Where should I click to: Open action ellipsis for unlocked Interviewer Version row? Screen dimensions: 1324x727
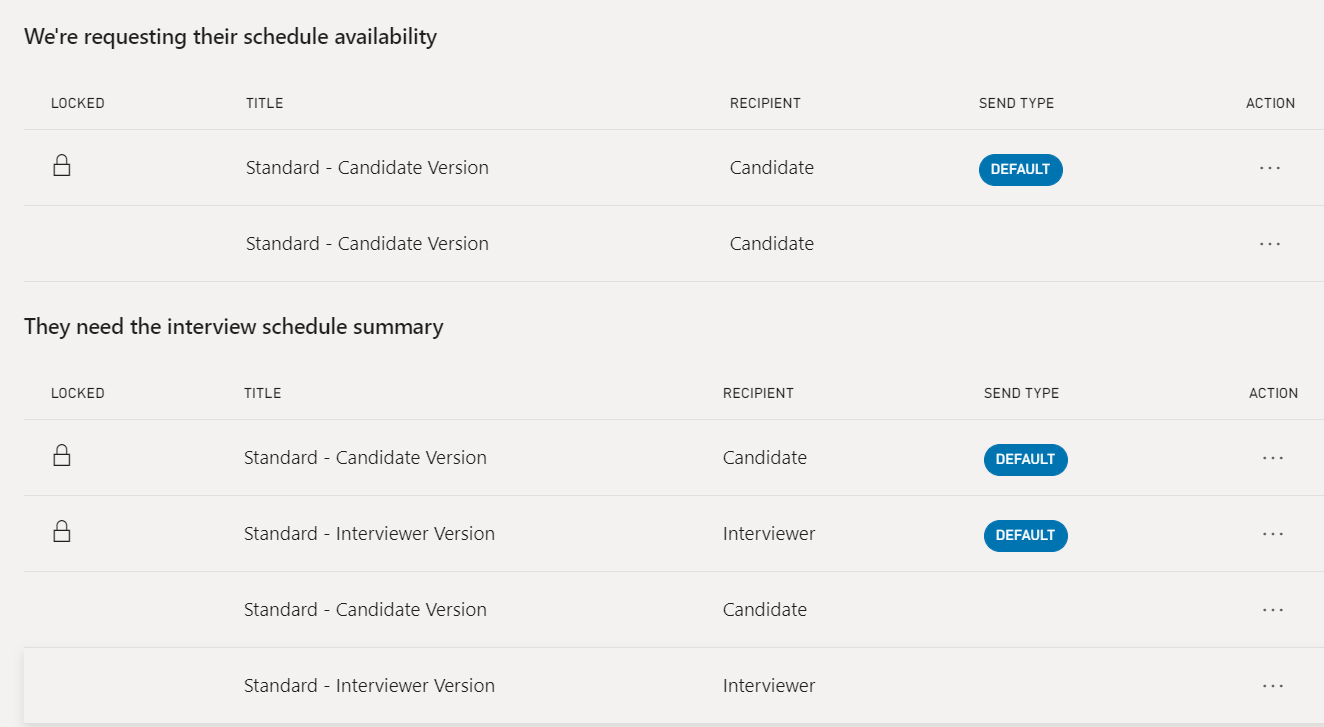pyautogui.click(x=1273, y=686)
